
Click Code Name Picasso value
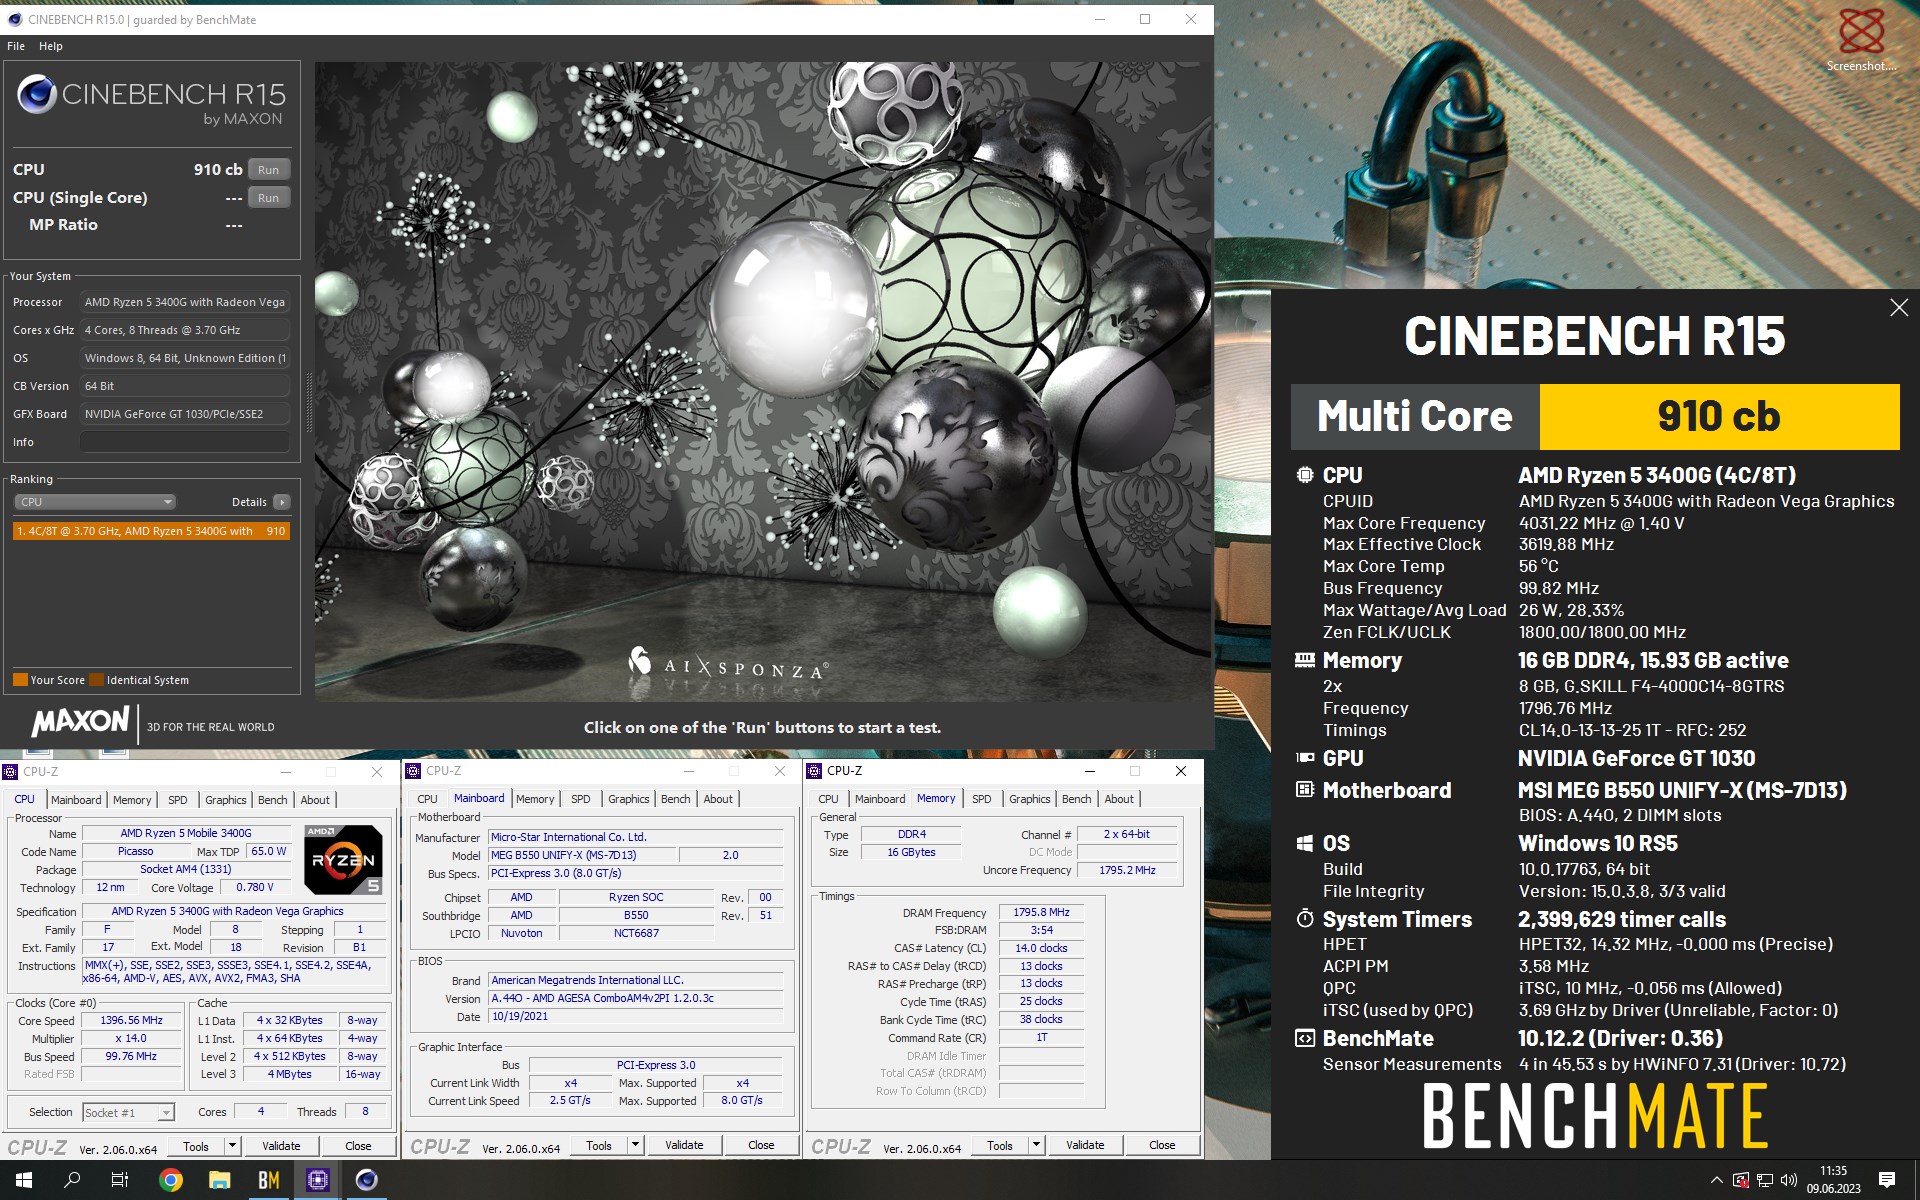136,851
